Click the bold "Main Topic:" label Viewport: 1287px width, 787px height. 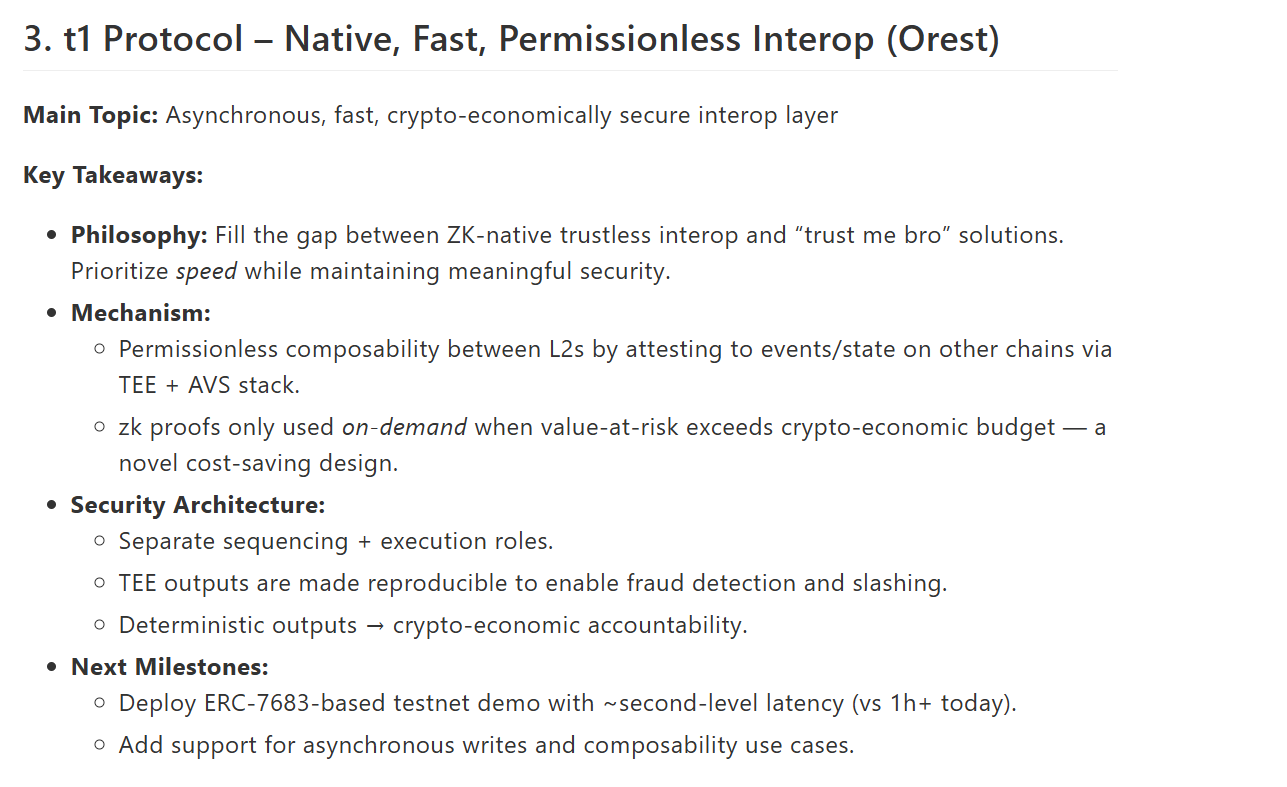point(91,115)
